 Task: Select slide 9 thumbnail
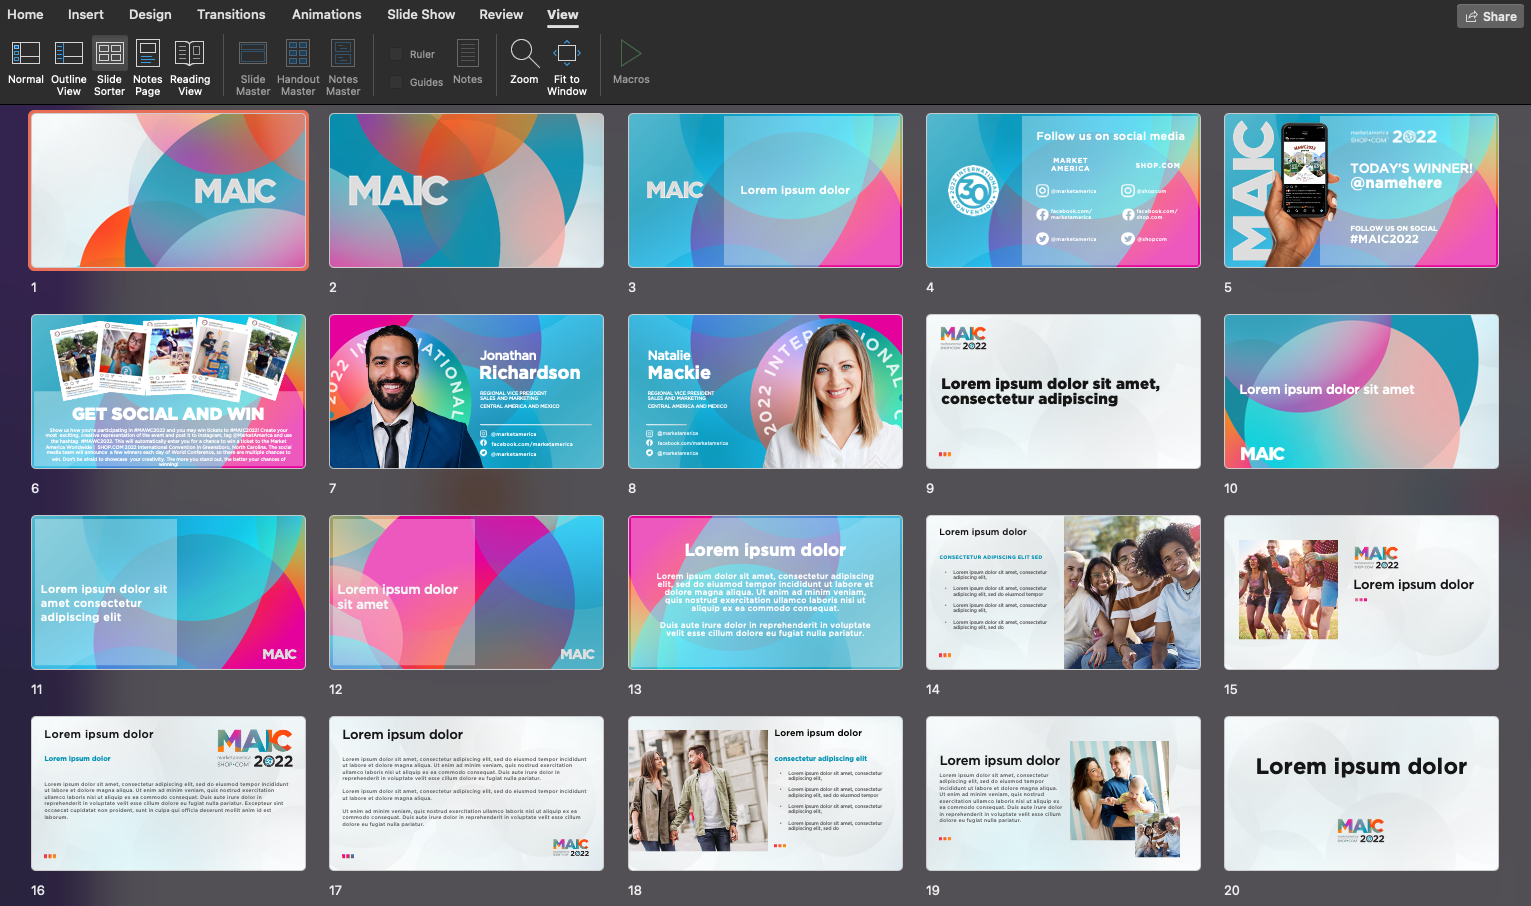pos(1063,391)
